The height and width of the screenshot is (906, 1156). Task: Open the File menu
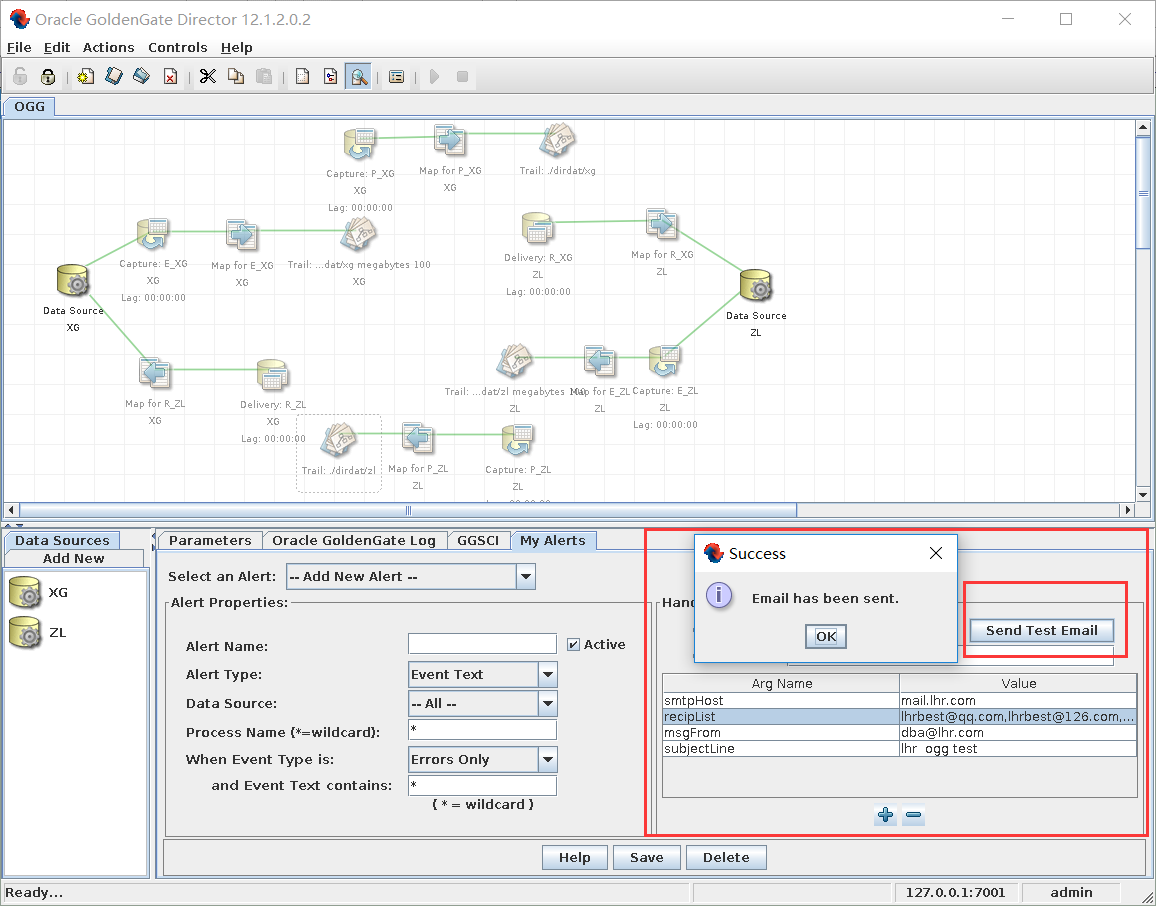point(19,47)
